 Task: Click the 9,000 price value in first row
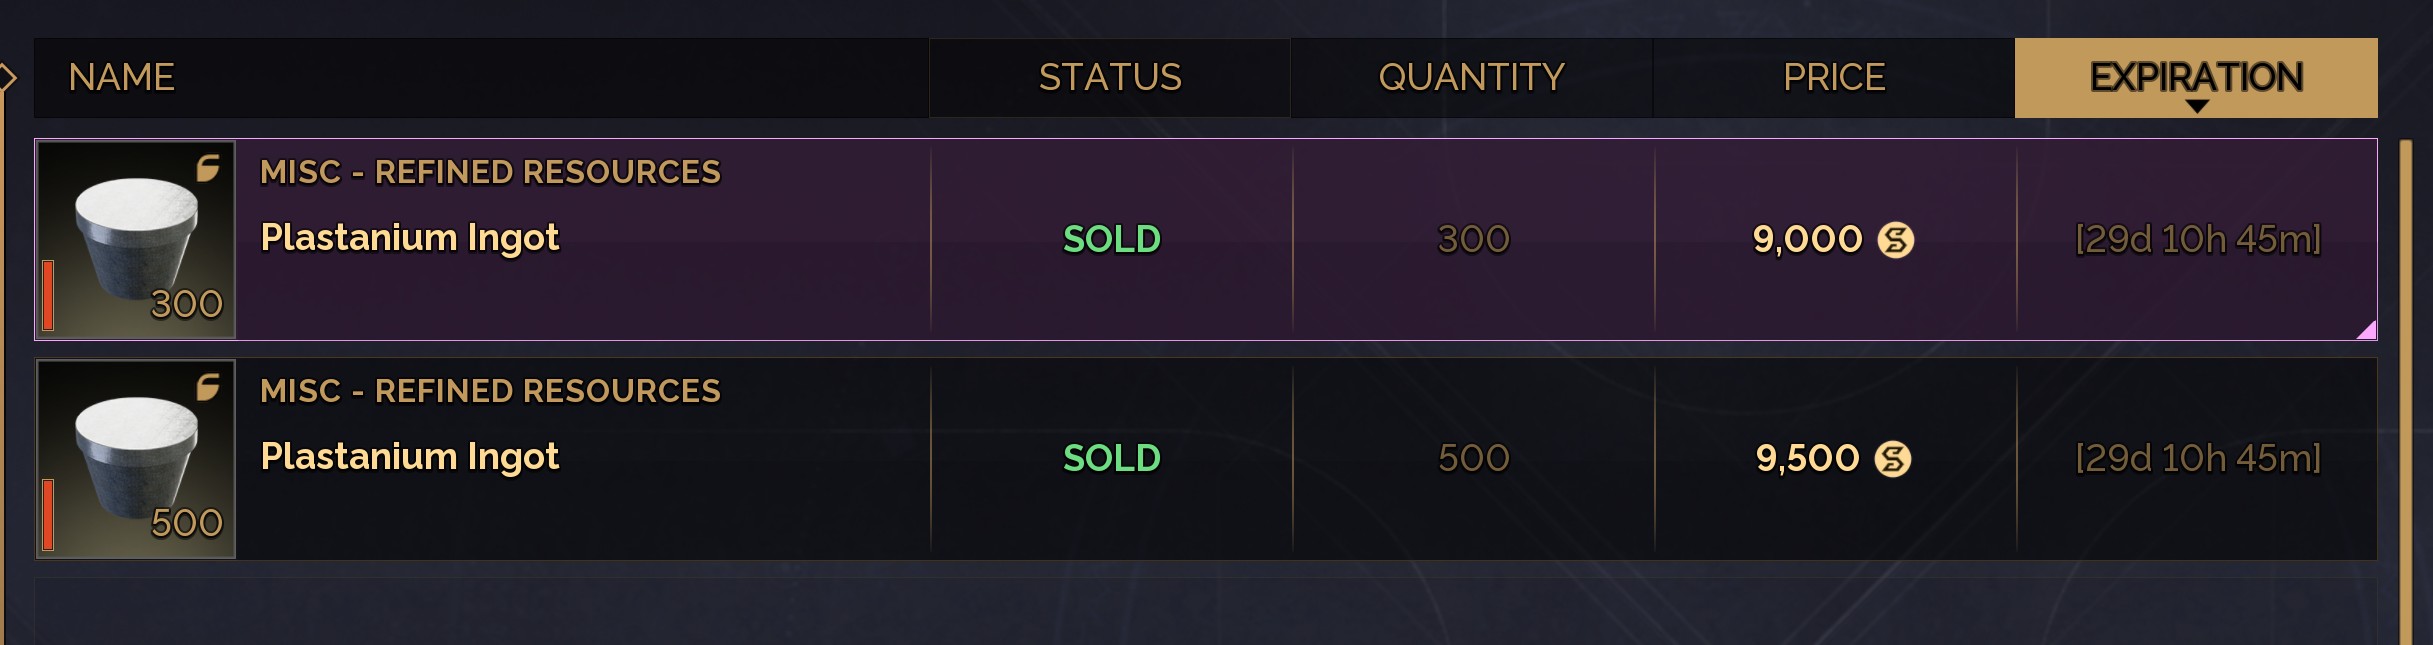coord(1807,240)
